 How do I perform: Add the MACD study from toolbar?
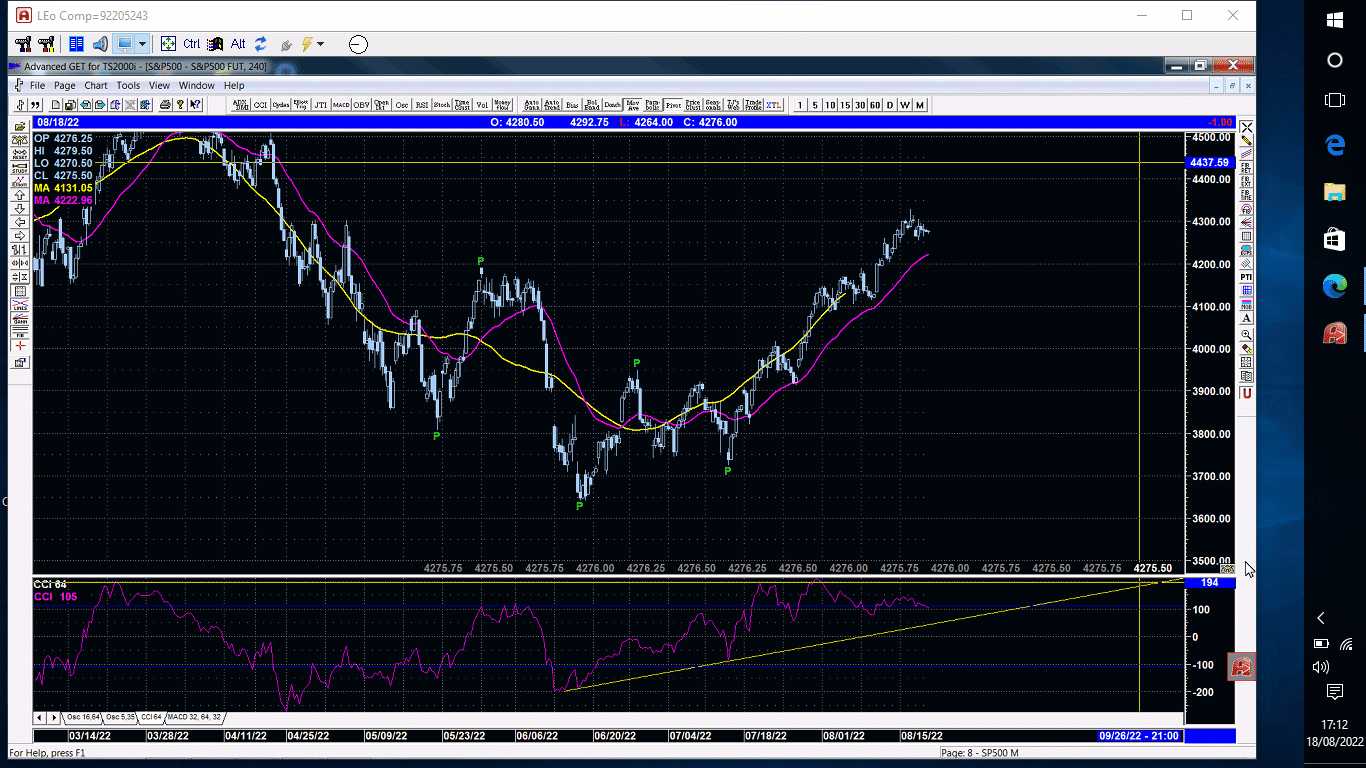click(x=341, y=104)
